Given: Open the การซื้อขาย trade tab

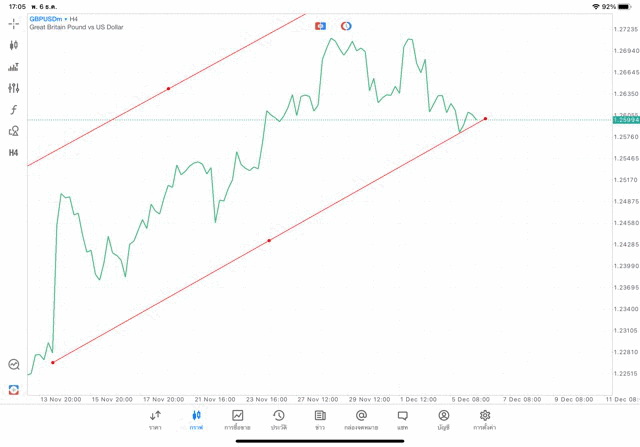Looking at the screenshot, I should coord(238,420).
